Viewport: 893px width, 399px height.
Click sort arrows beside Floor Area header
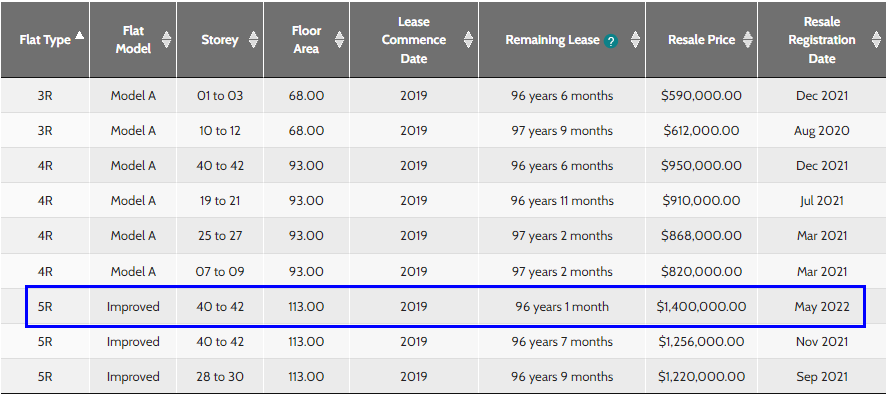339,40
